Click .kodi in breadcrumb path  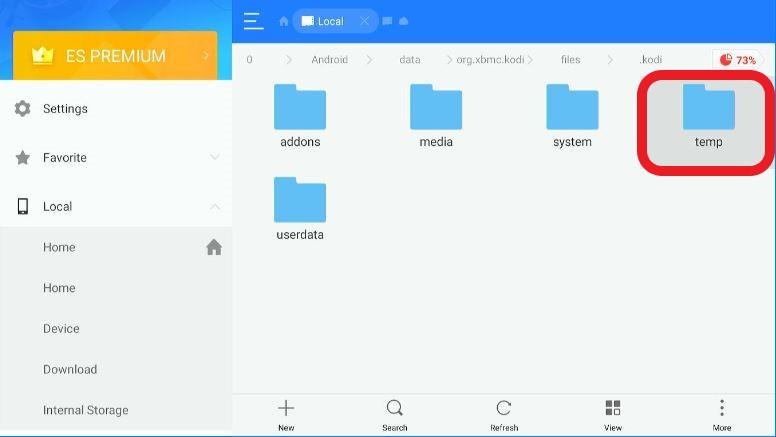(x=650, y=60)
